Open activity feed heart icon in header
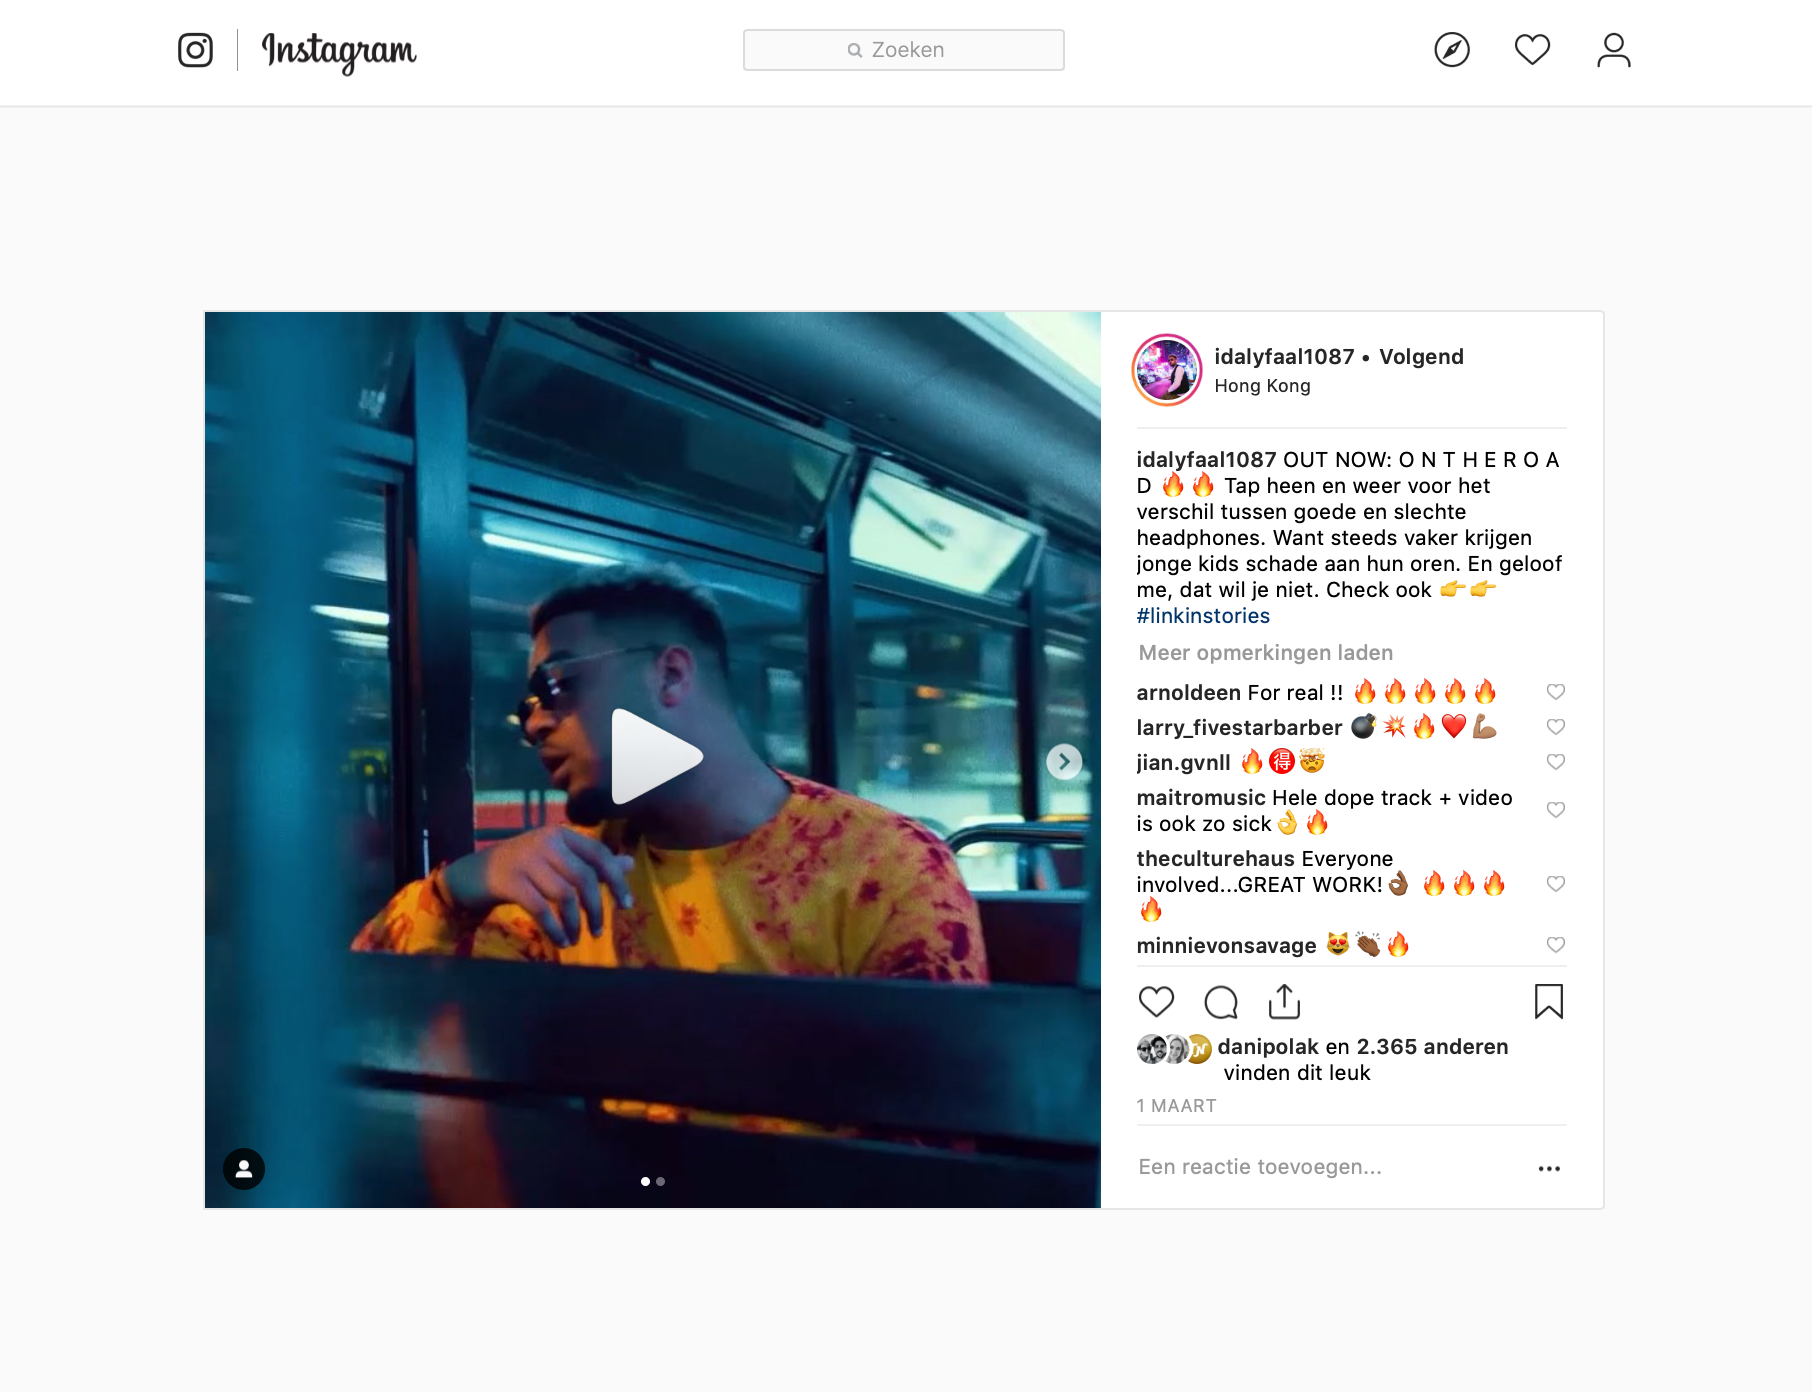The height and width of the screenshot is (1392, 1812). point(1532,50)
